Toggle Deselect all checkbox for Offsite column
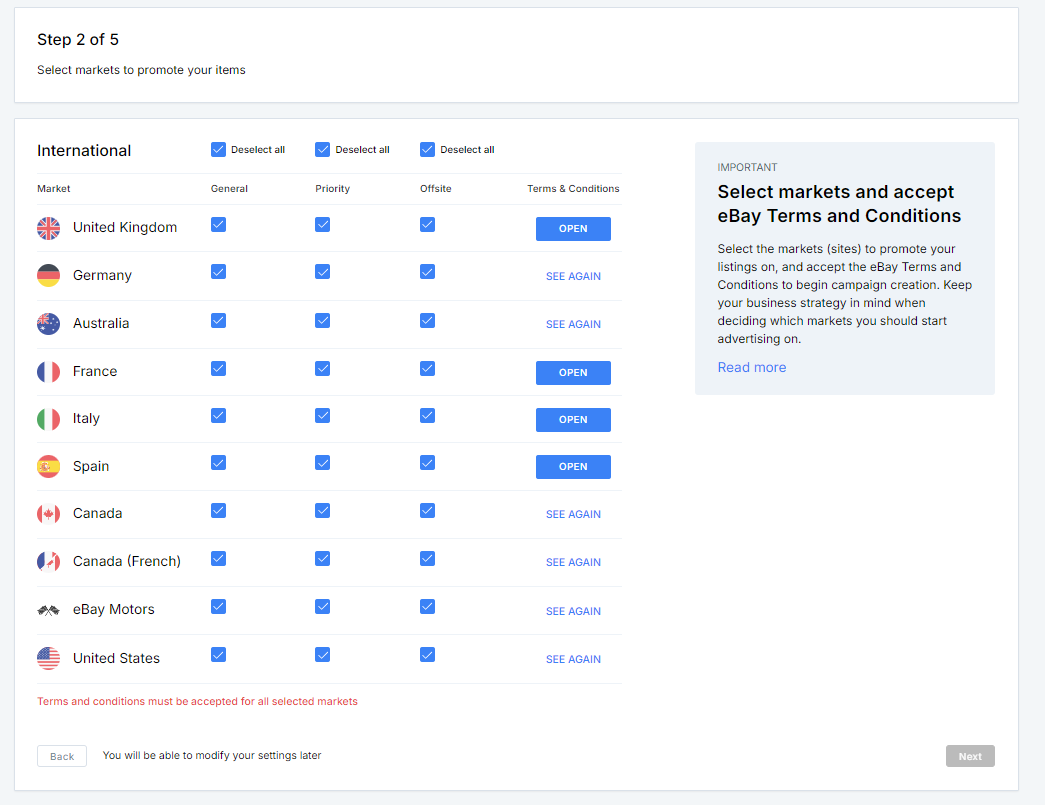1045x805 pixels. (427, 149)
